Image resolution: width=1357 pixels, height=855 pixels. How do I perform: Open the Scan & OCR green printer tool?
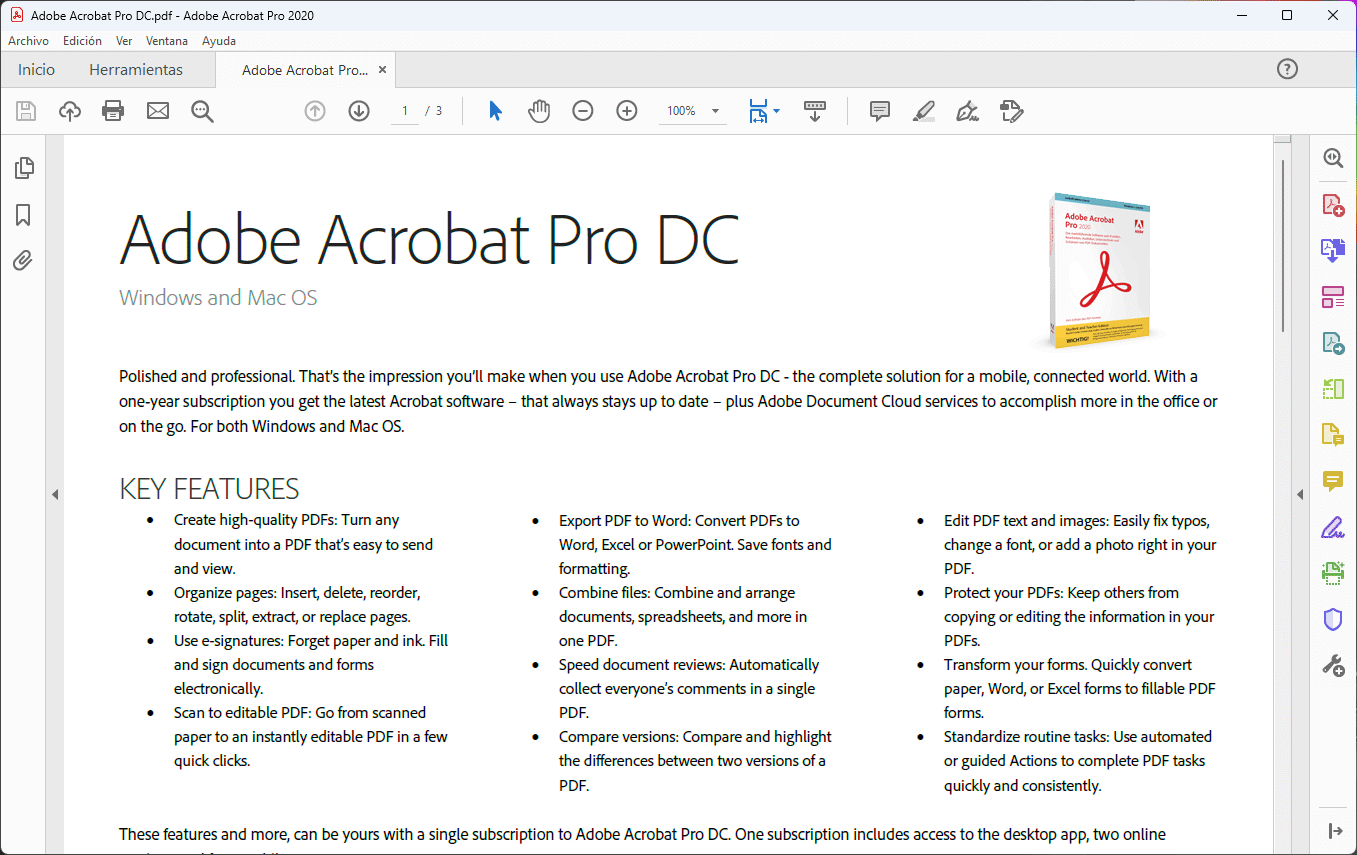pyautogui.click(x=1333, y=573)
